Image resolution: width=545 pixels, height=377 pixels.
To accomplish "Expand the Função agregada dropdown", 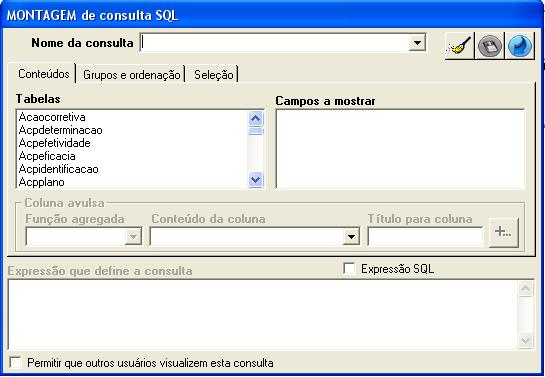I will point(133,237).
